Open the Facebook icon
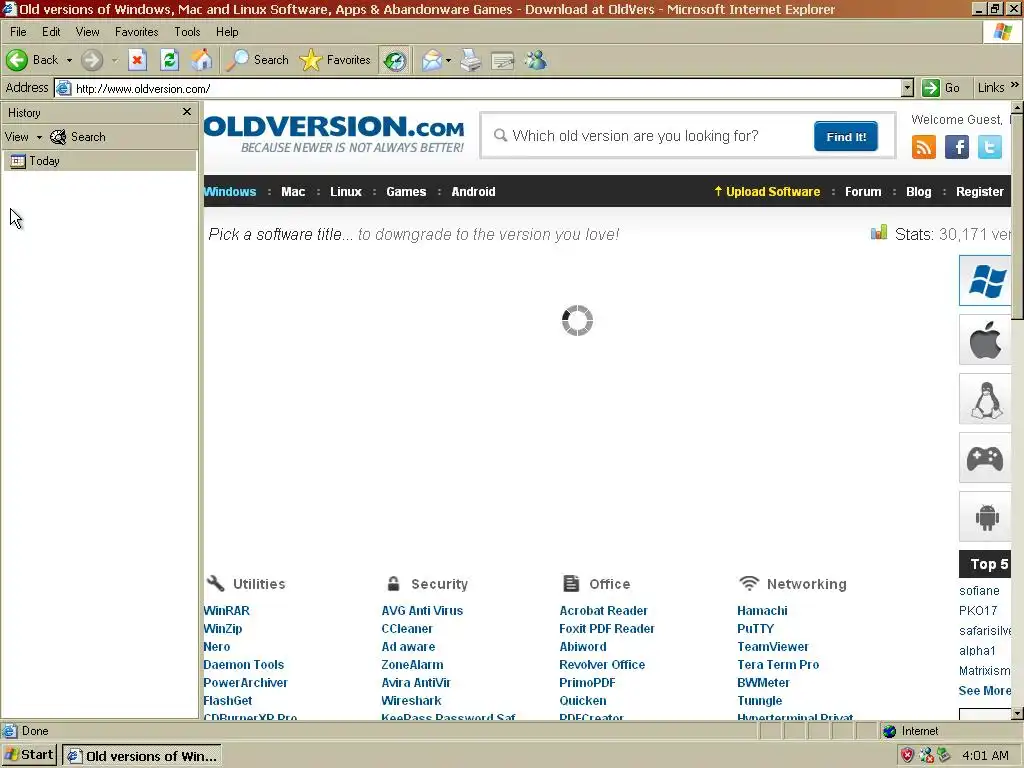 (957, 147)
